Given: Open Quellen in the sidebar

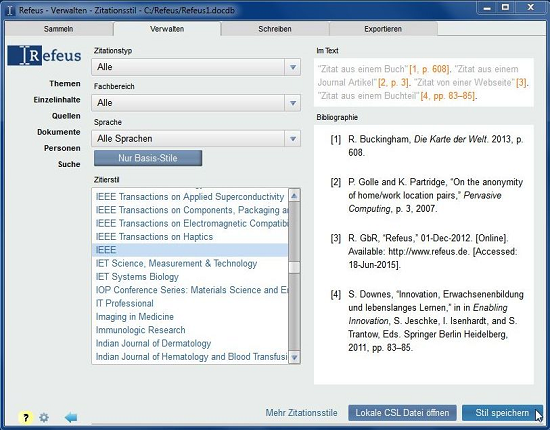Looking at the screenshot, I should pos(66,116).
